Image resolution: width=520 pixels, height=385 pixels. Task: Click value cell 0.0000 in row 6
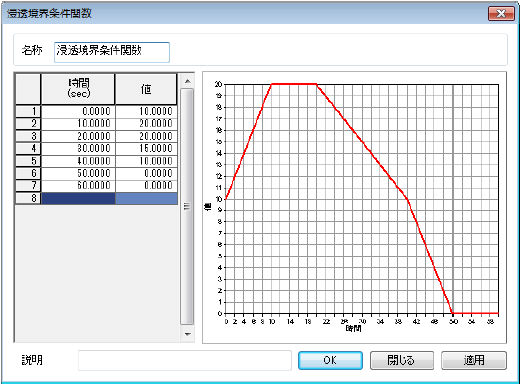(146, 173)
